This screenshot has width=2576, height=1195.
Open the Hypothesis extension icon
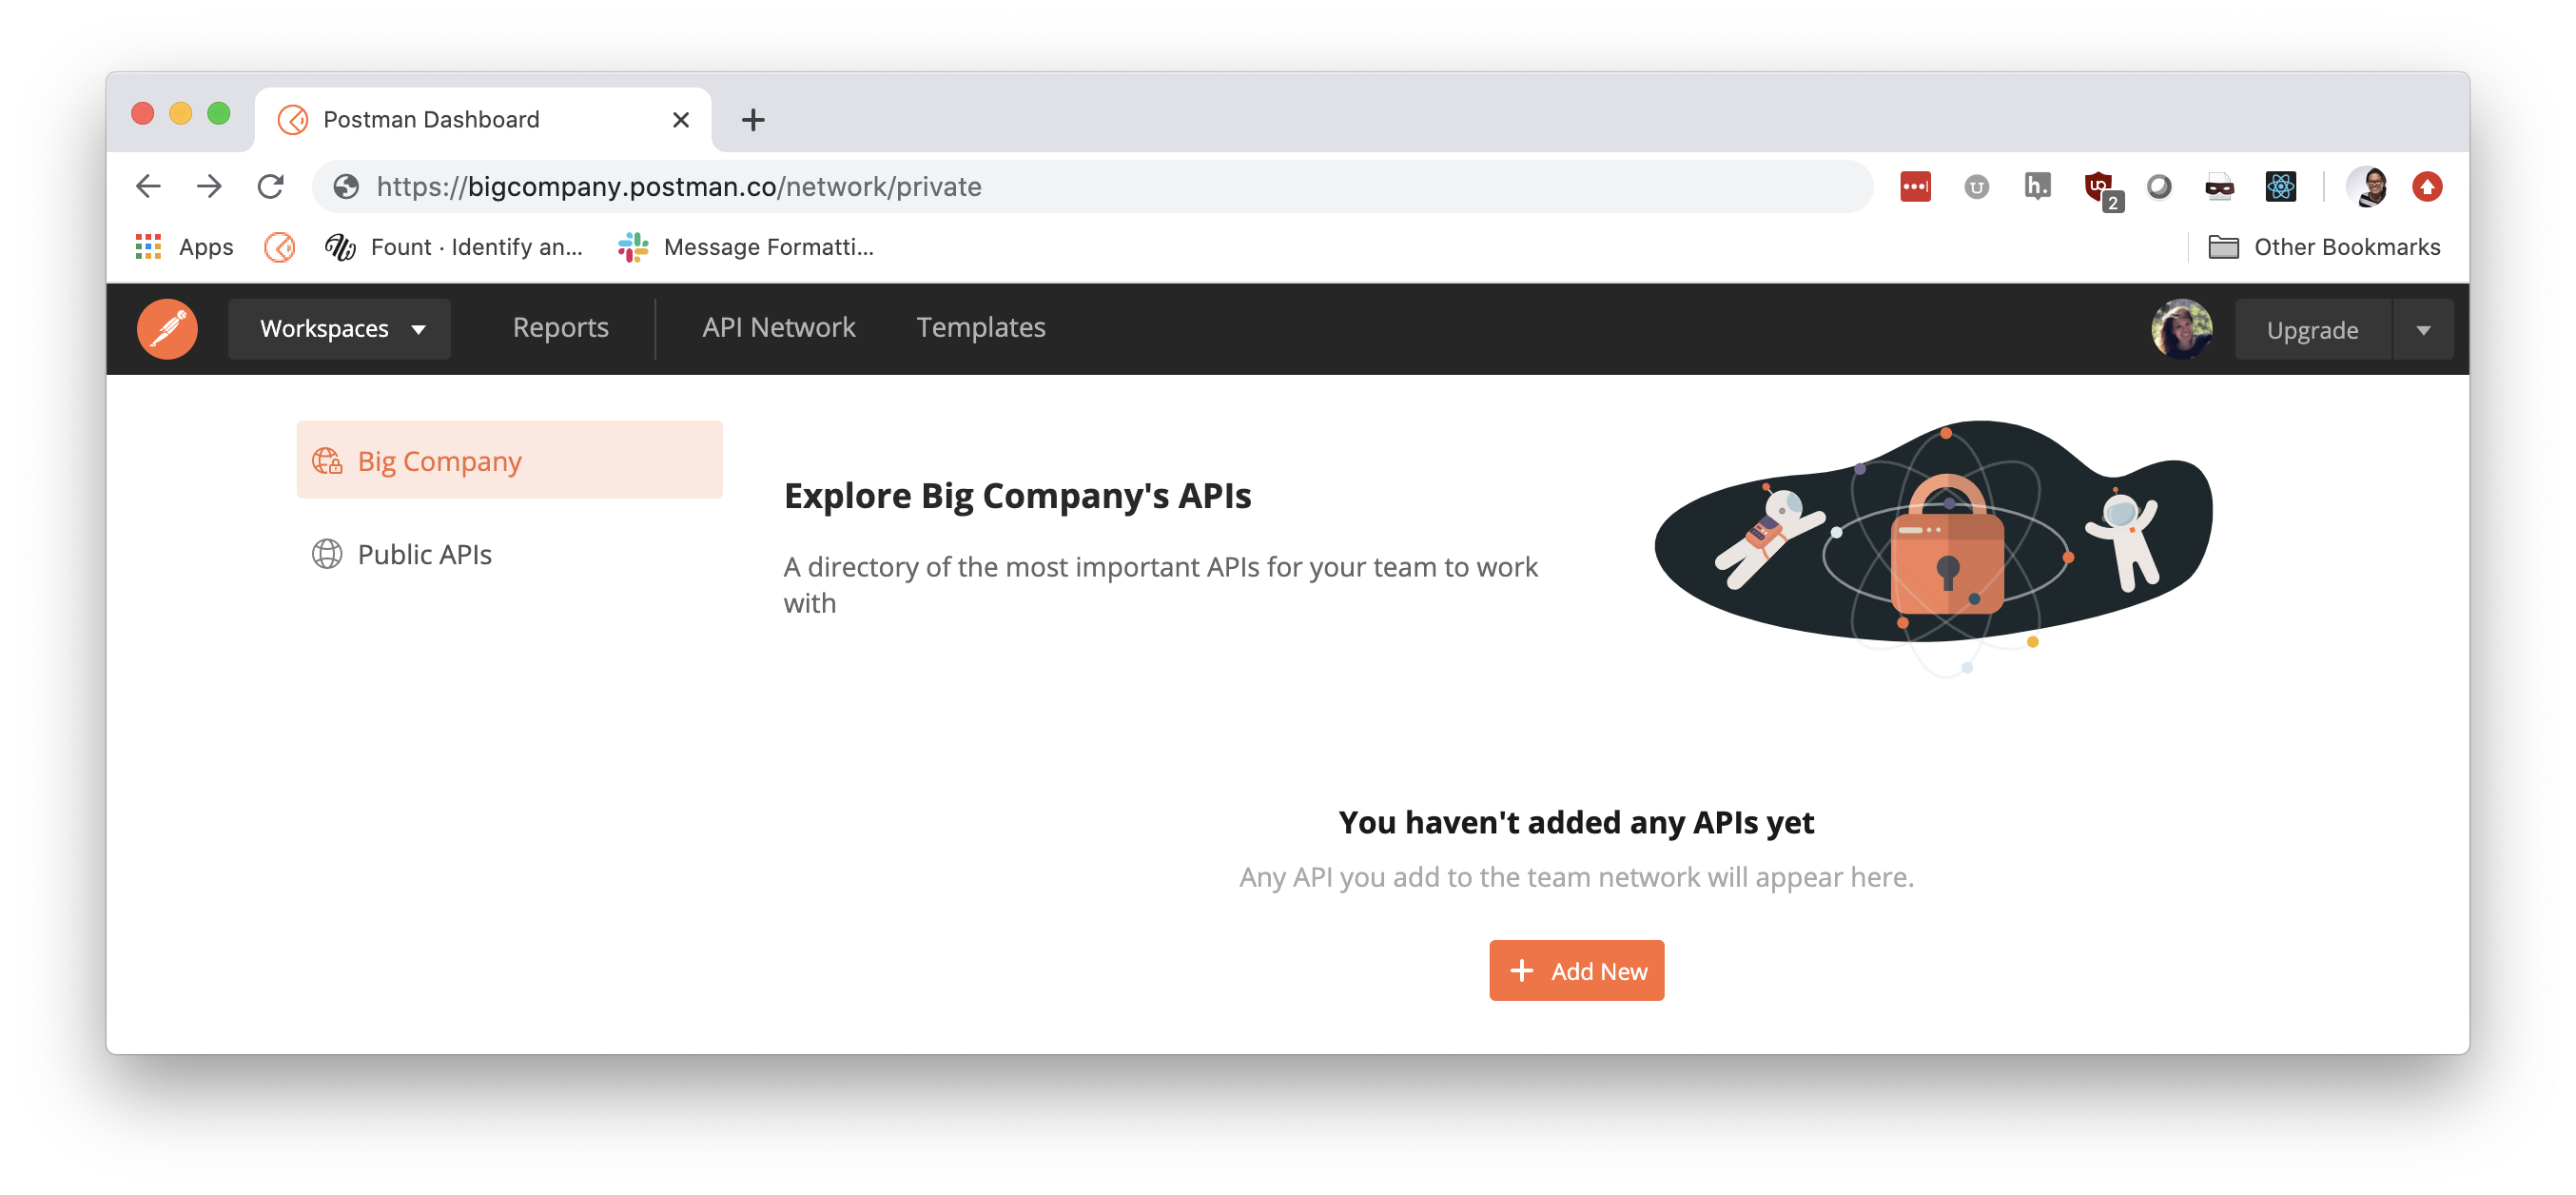(2037, 187)
